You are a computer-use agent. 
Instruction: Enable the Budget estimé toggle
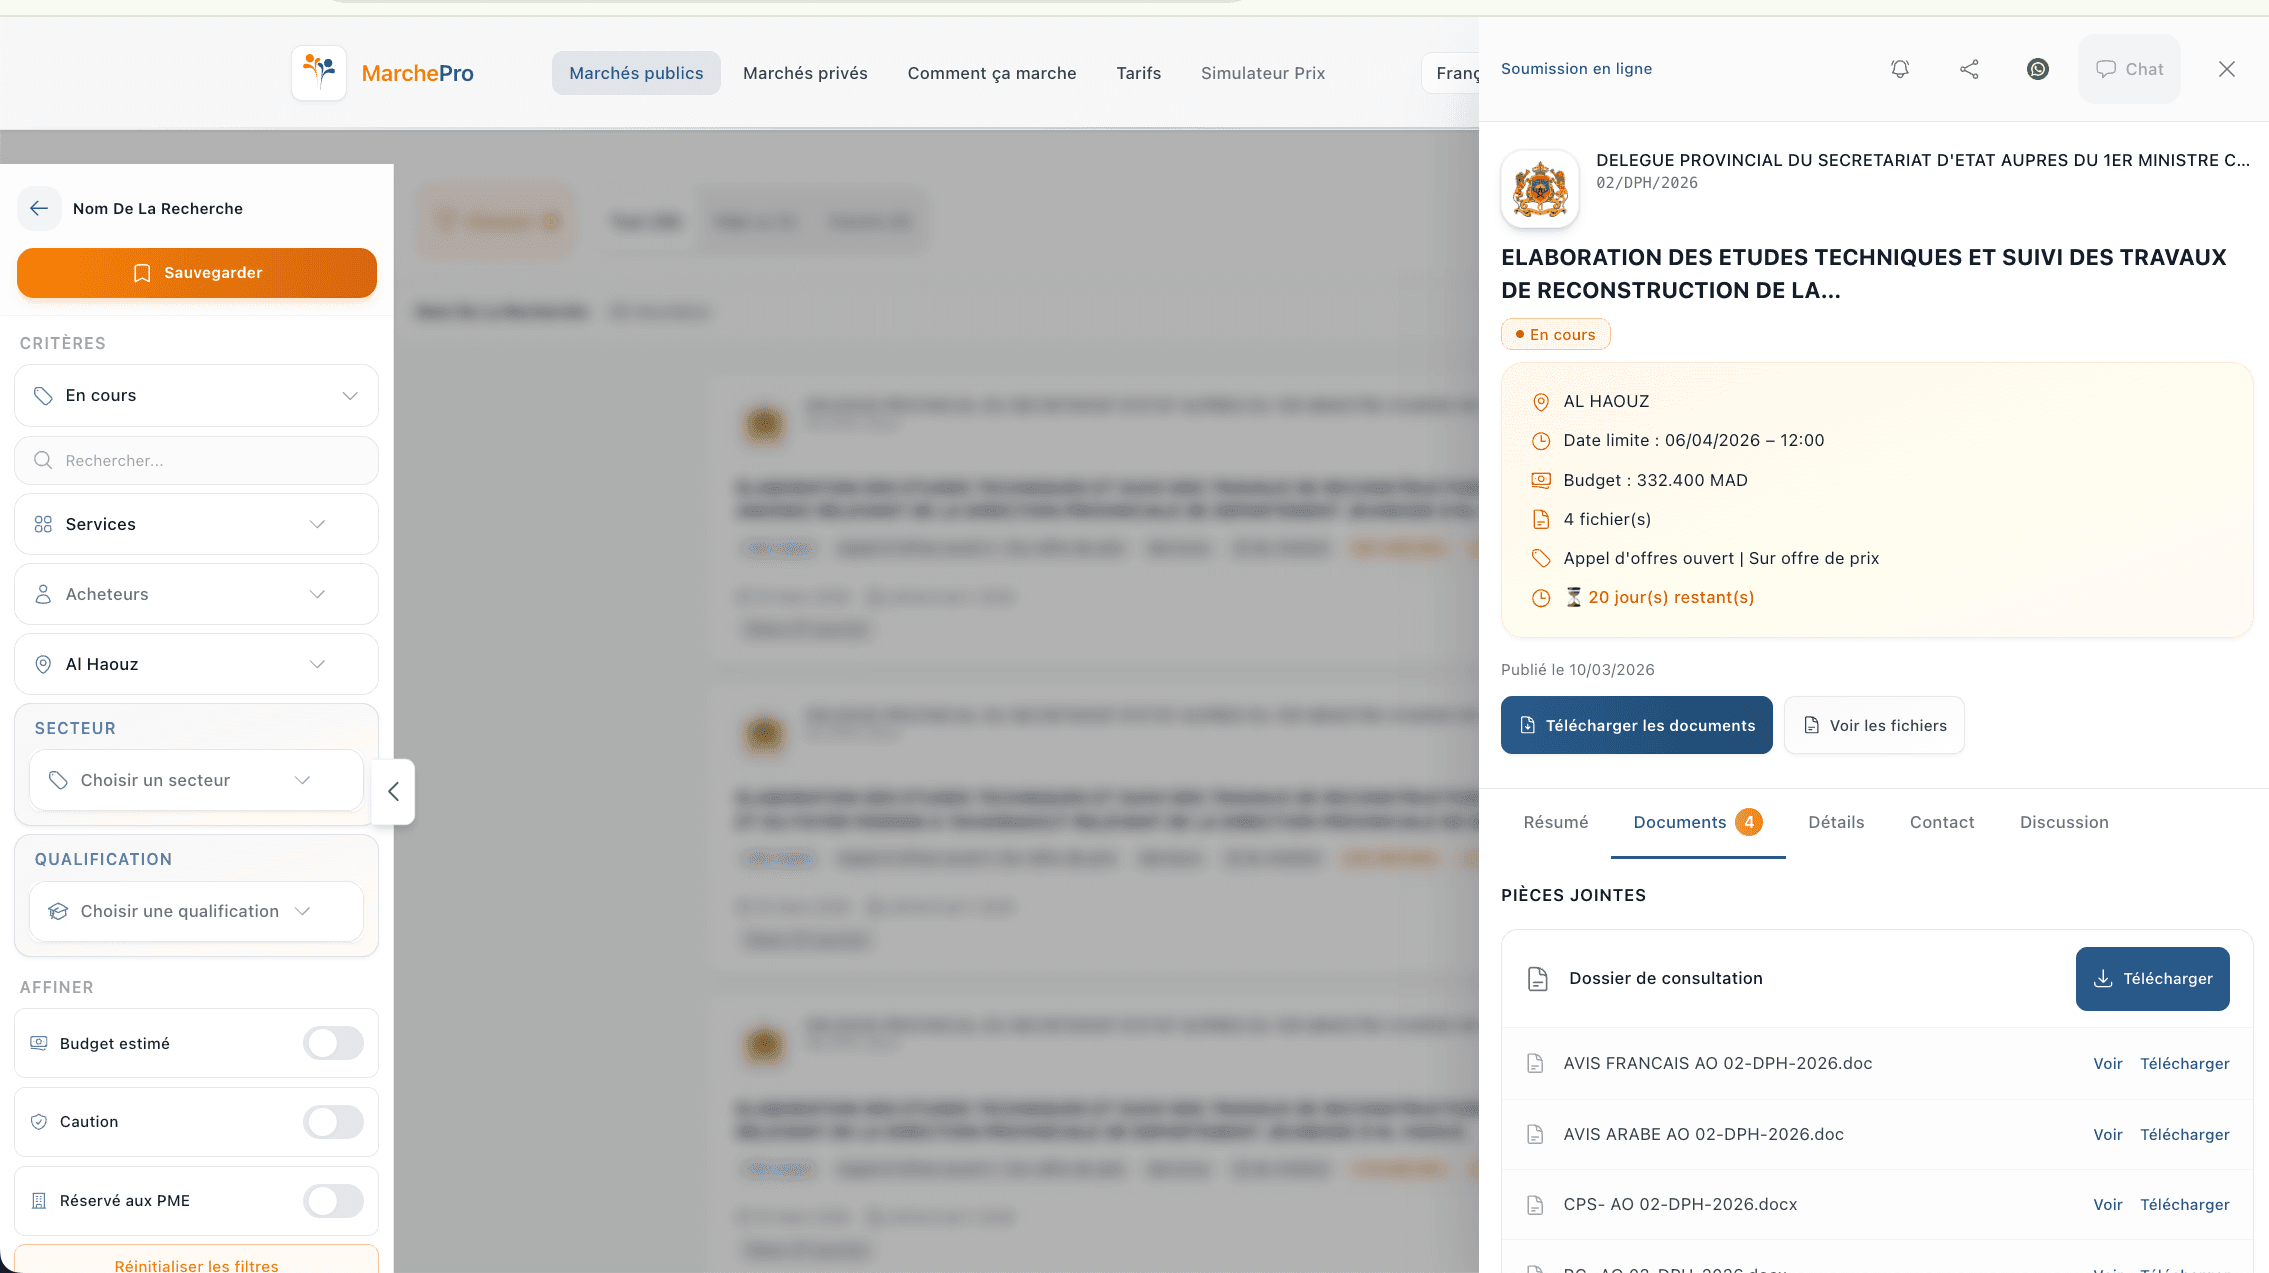[334, 1043]
